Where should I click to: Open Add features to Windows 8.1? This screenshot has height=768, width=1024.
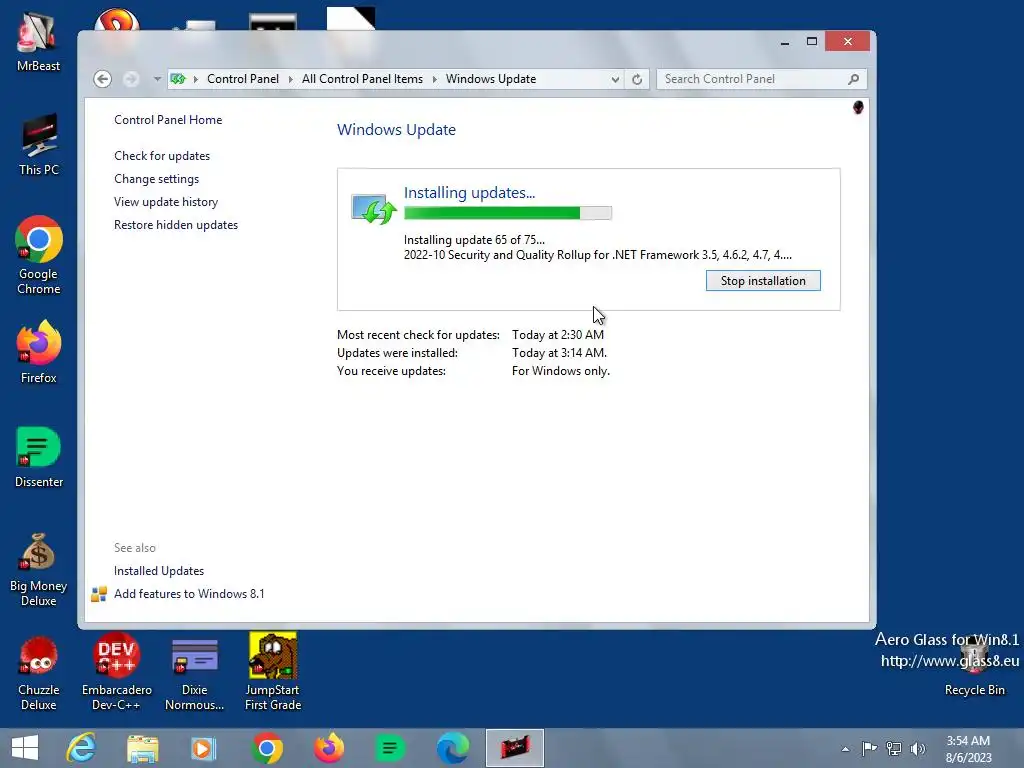coord(189,594)
